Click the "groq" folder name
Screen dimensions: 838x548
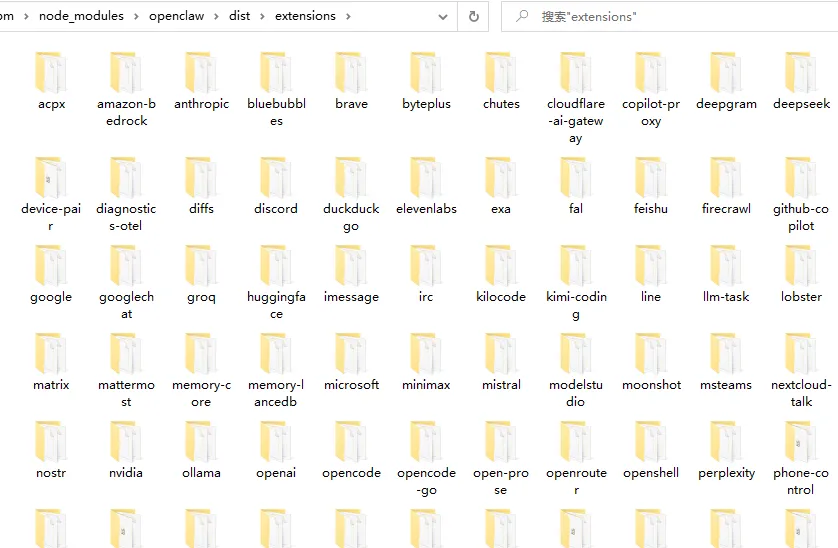tap(201, 297)
